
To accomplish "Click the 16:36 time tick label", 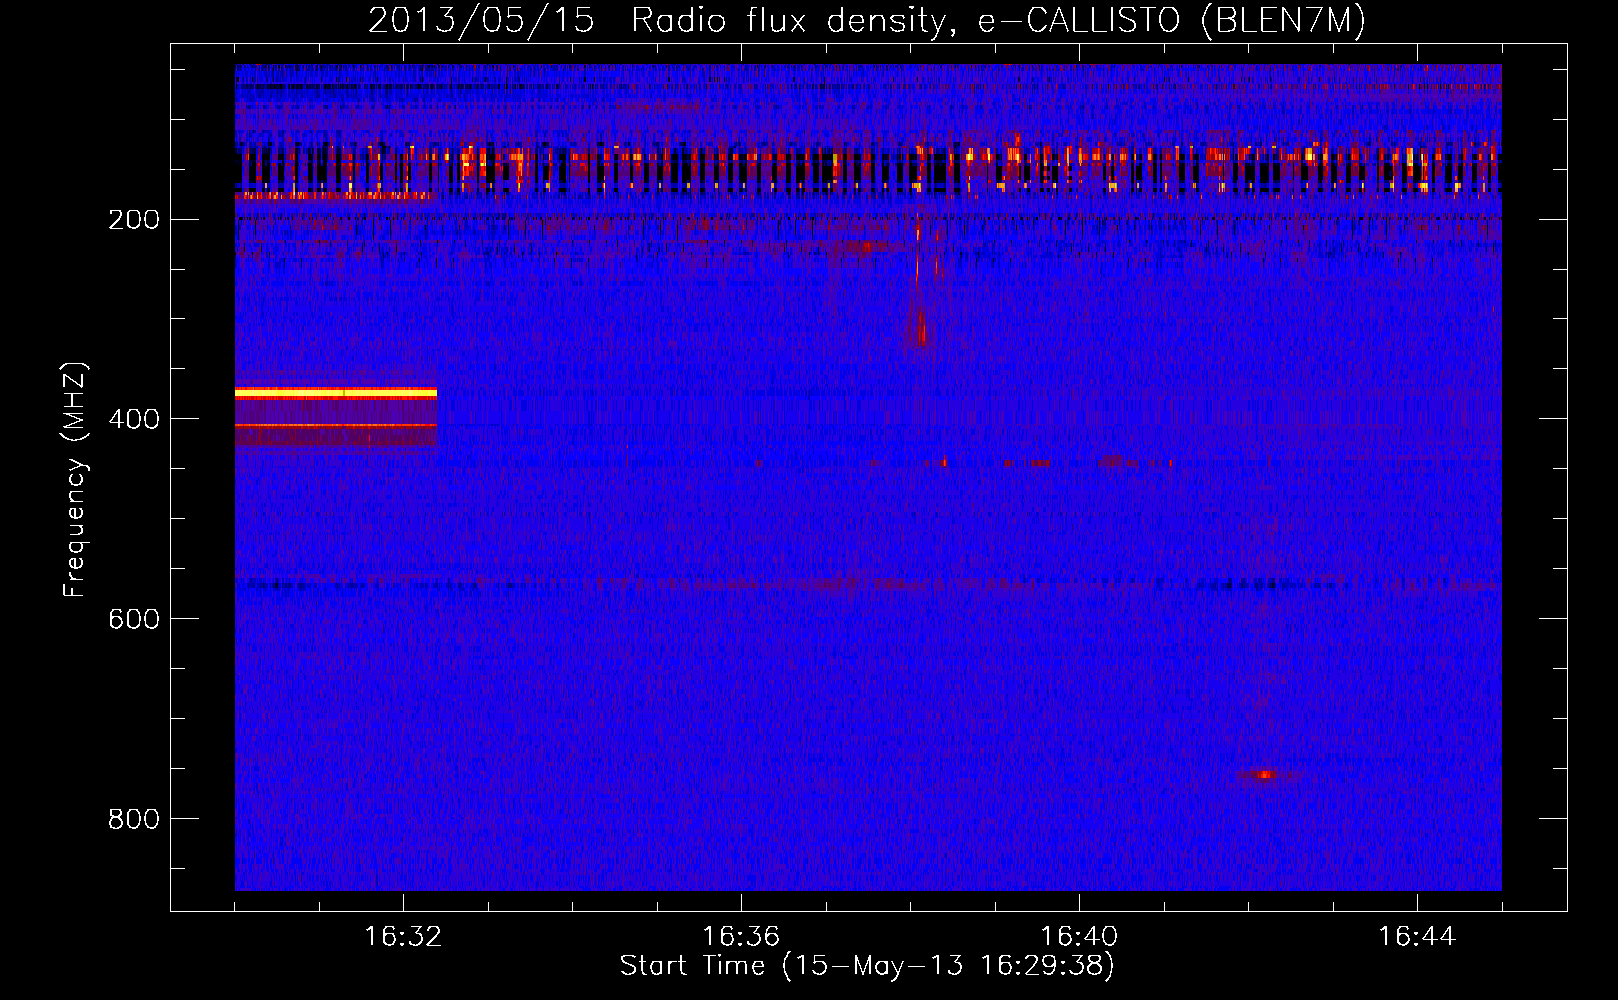I will (x=741, y=937).
